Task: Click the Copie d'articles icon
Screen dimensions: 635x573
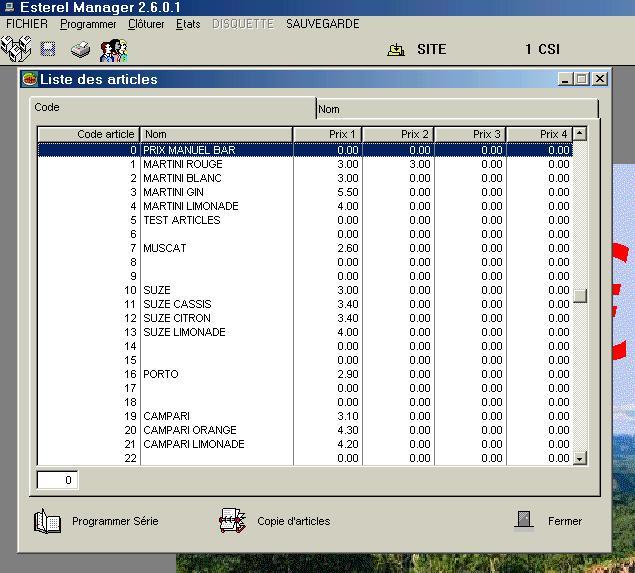Action: point(232,520)
